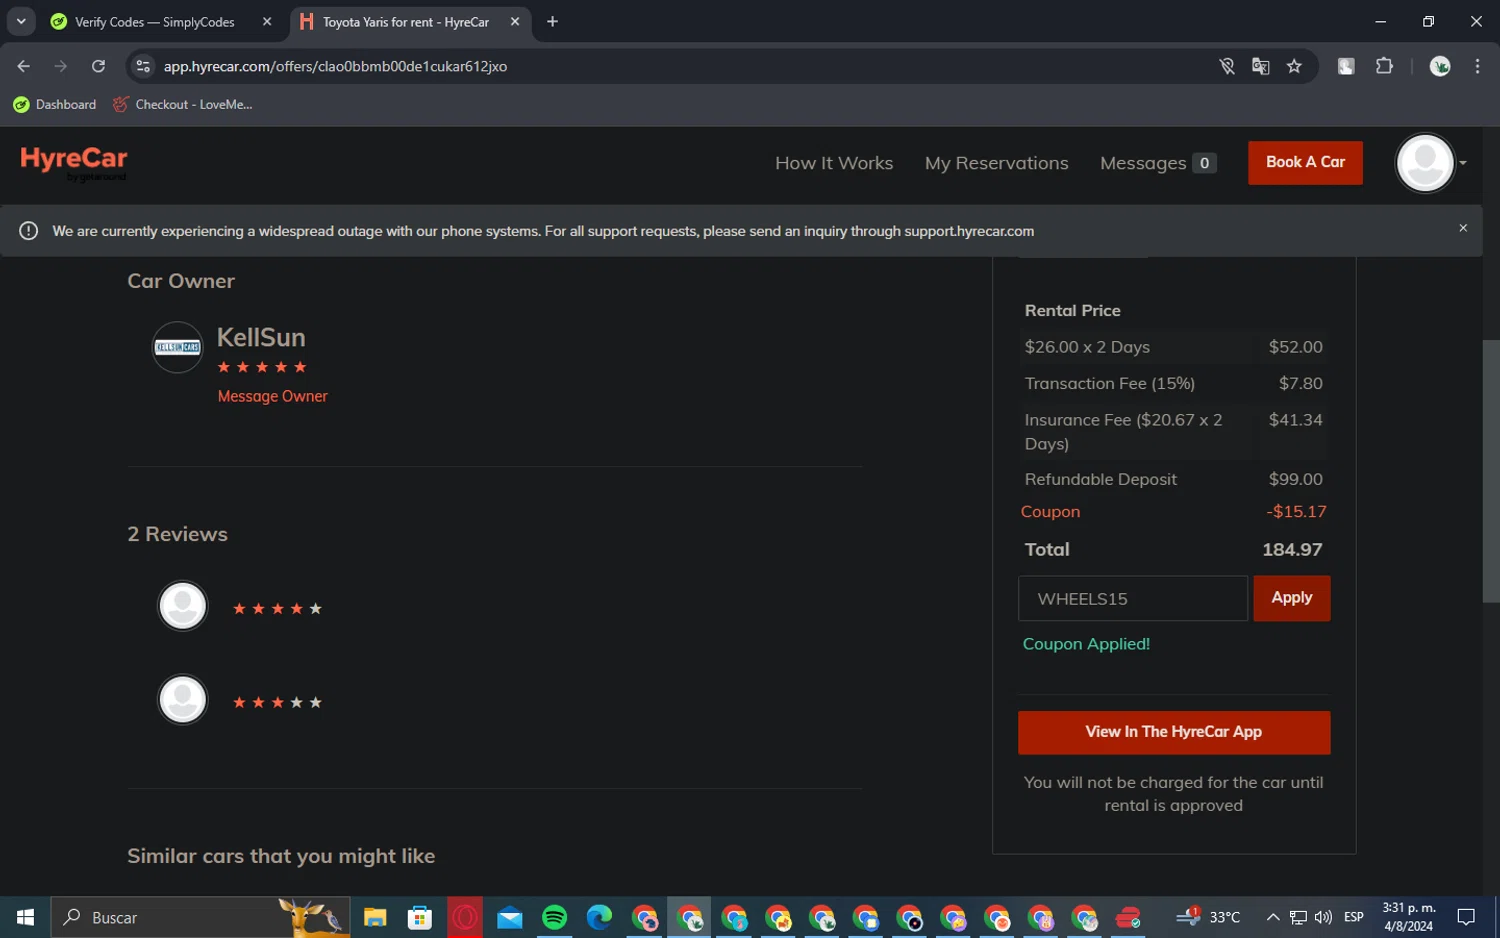Screen dimensions: 1500x938
Task: Dismiss the phone outage notice banner
Action: point(1463,228)
